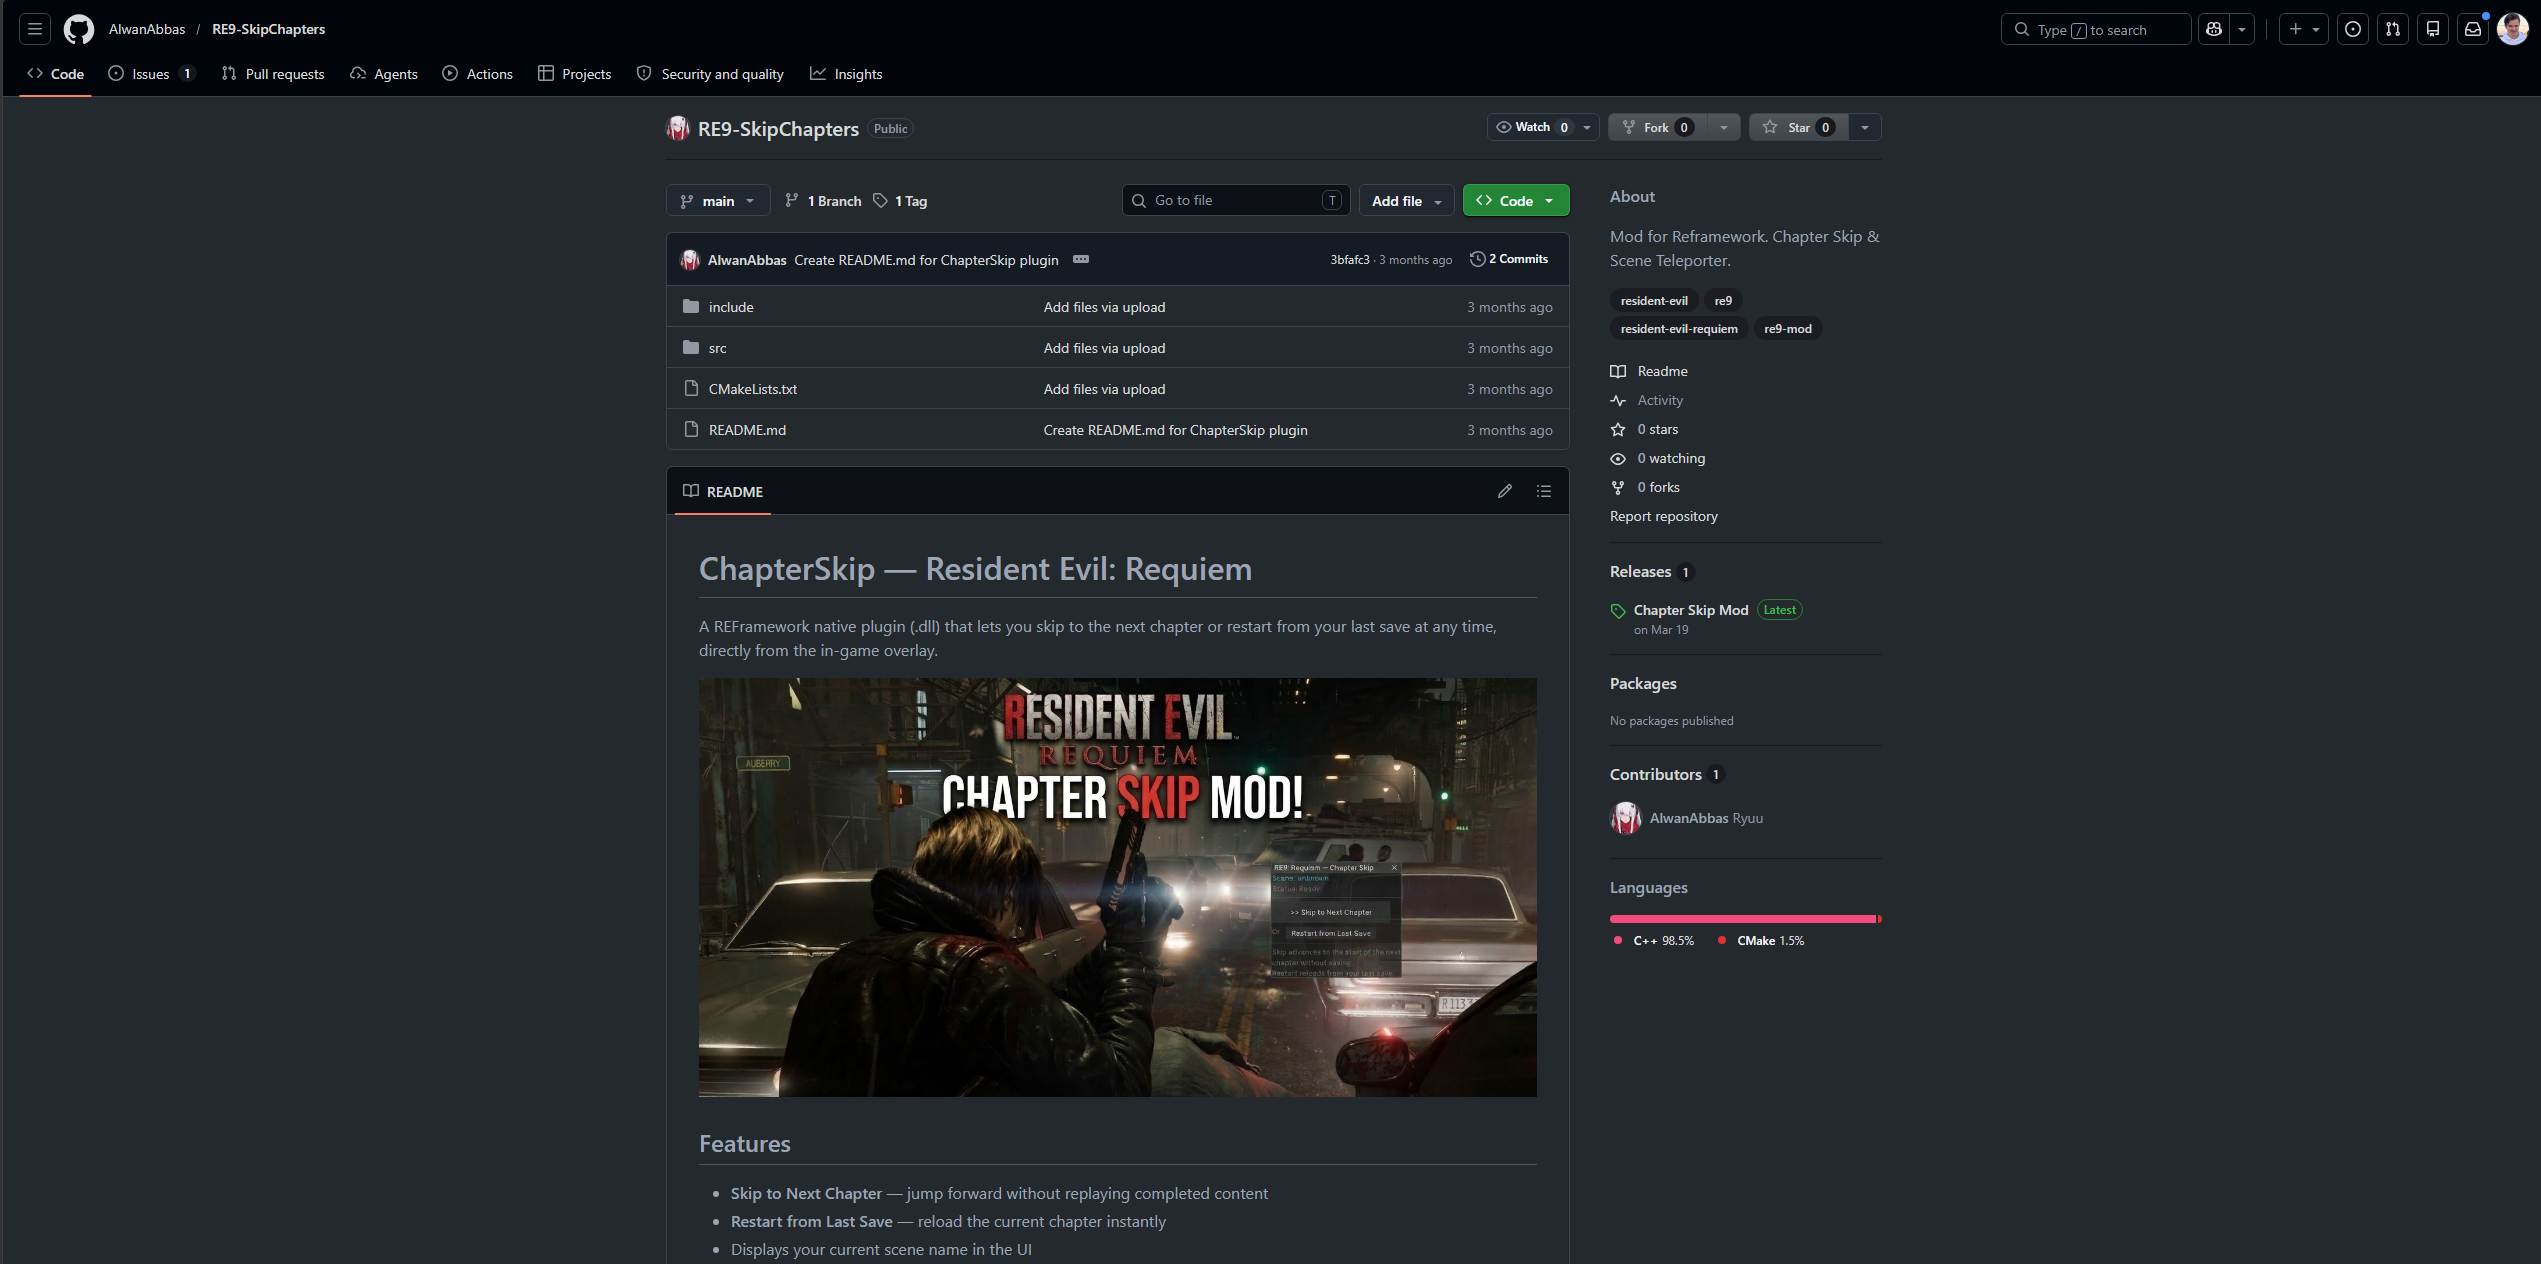
Task: Click the AlwanAbbas owner breadcrumb link
Action: point(147,29)
